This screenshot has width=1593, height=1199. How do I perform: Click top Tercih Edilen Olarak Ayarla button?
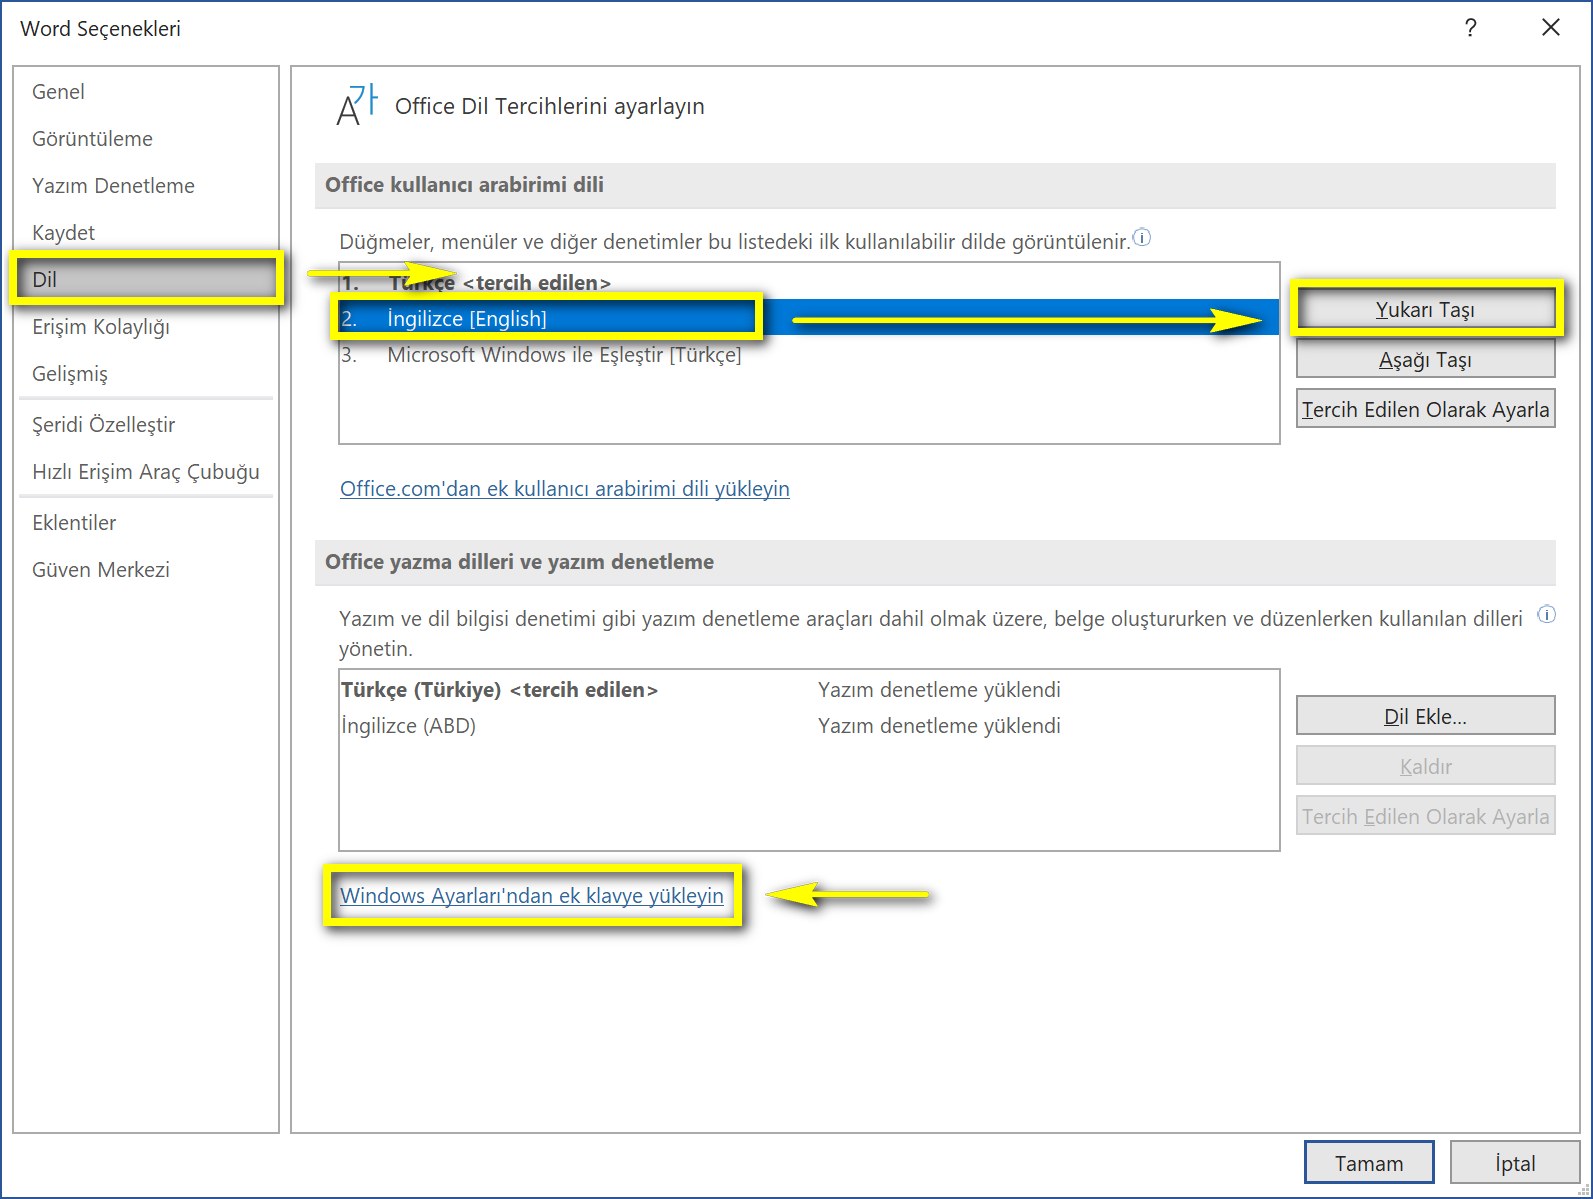click(1425, 409)
